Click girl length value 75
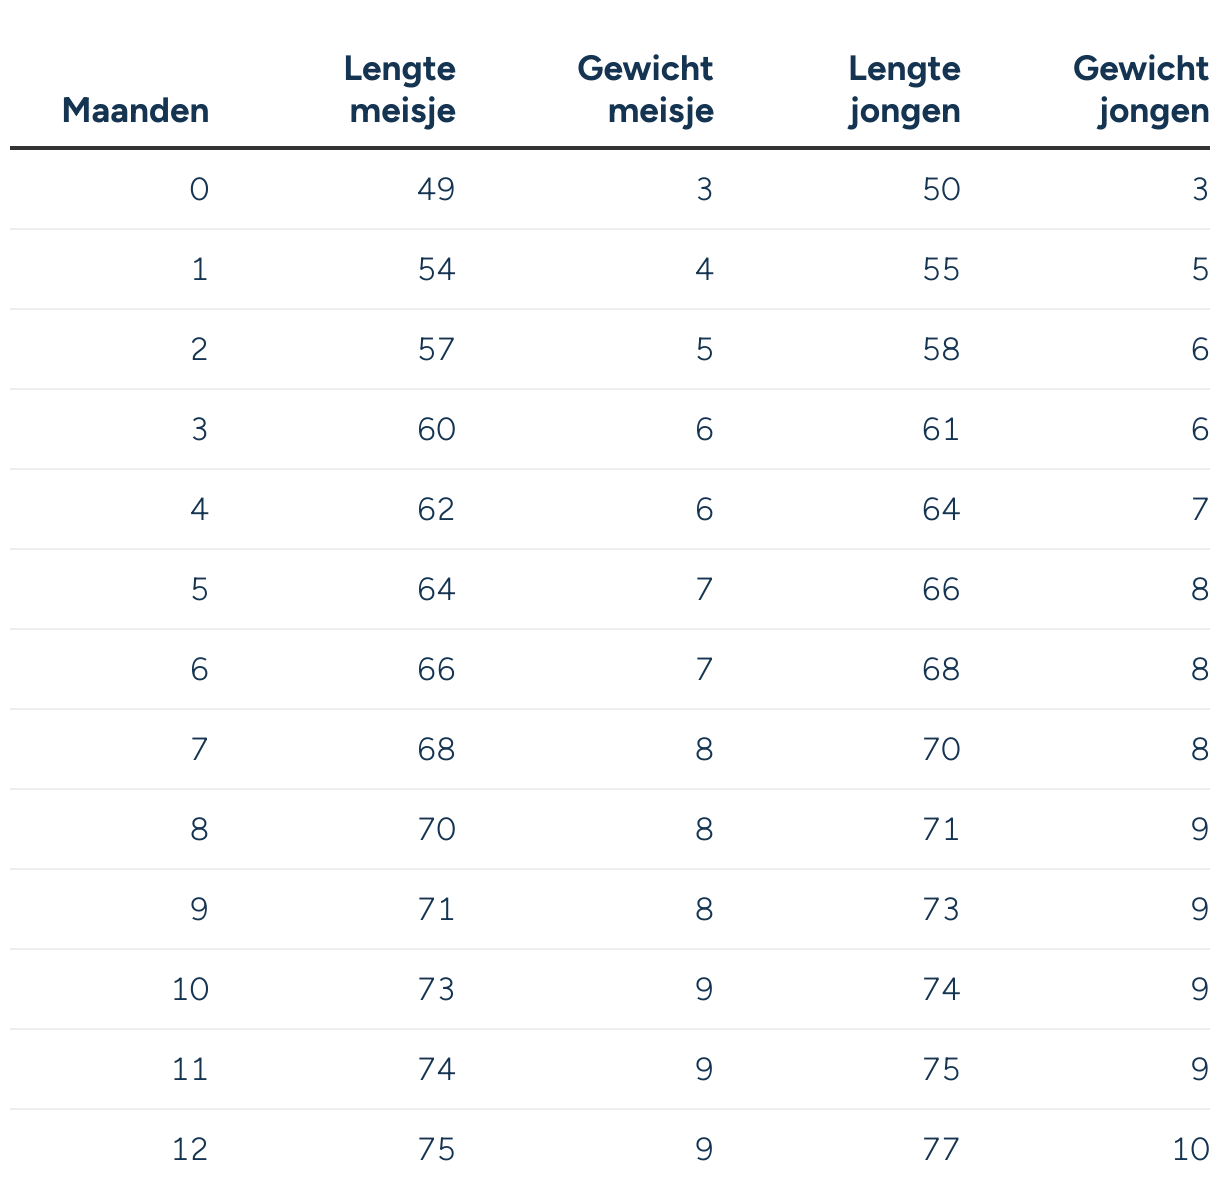 436,1150
